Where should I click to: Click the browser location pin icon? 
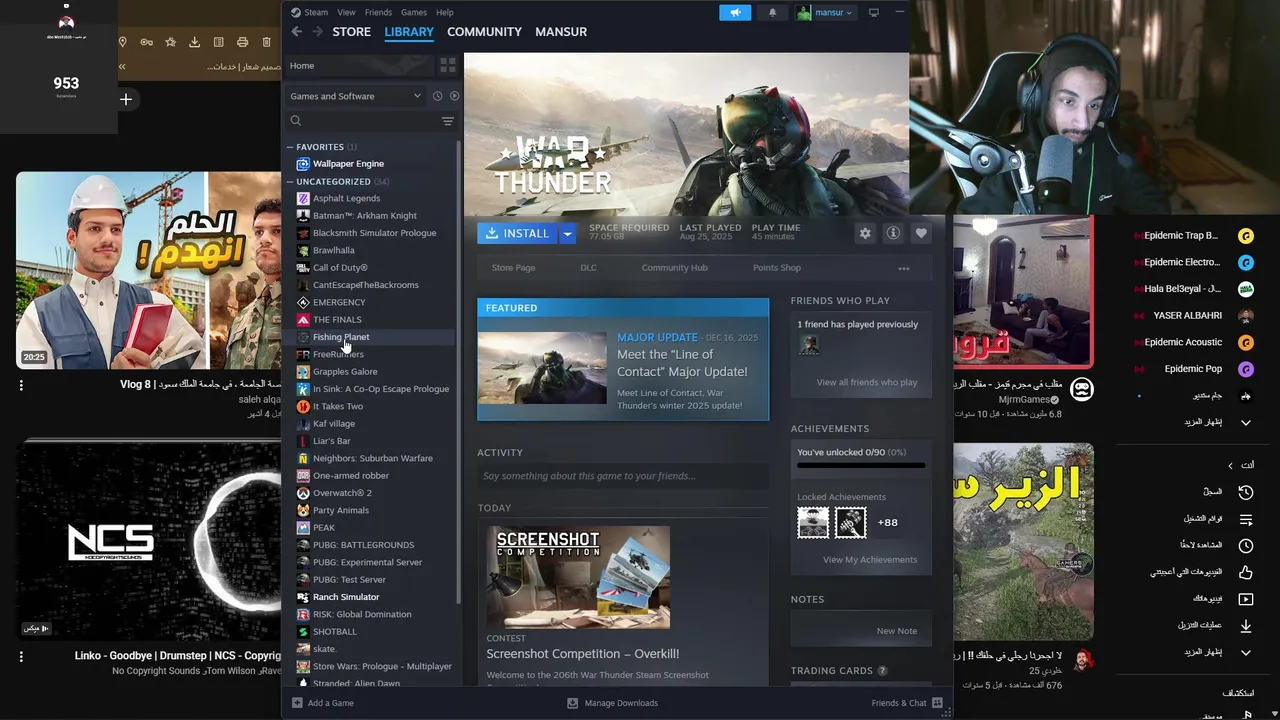click(122, 42)
